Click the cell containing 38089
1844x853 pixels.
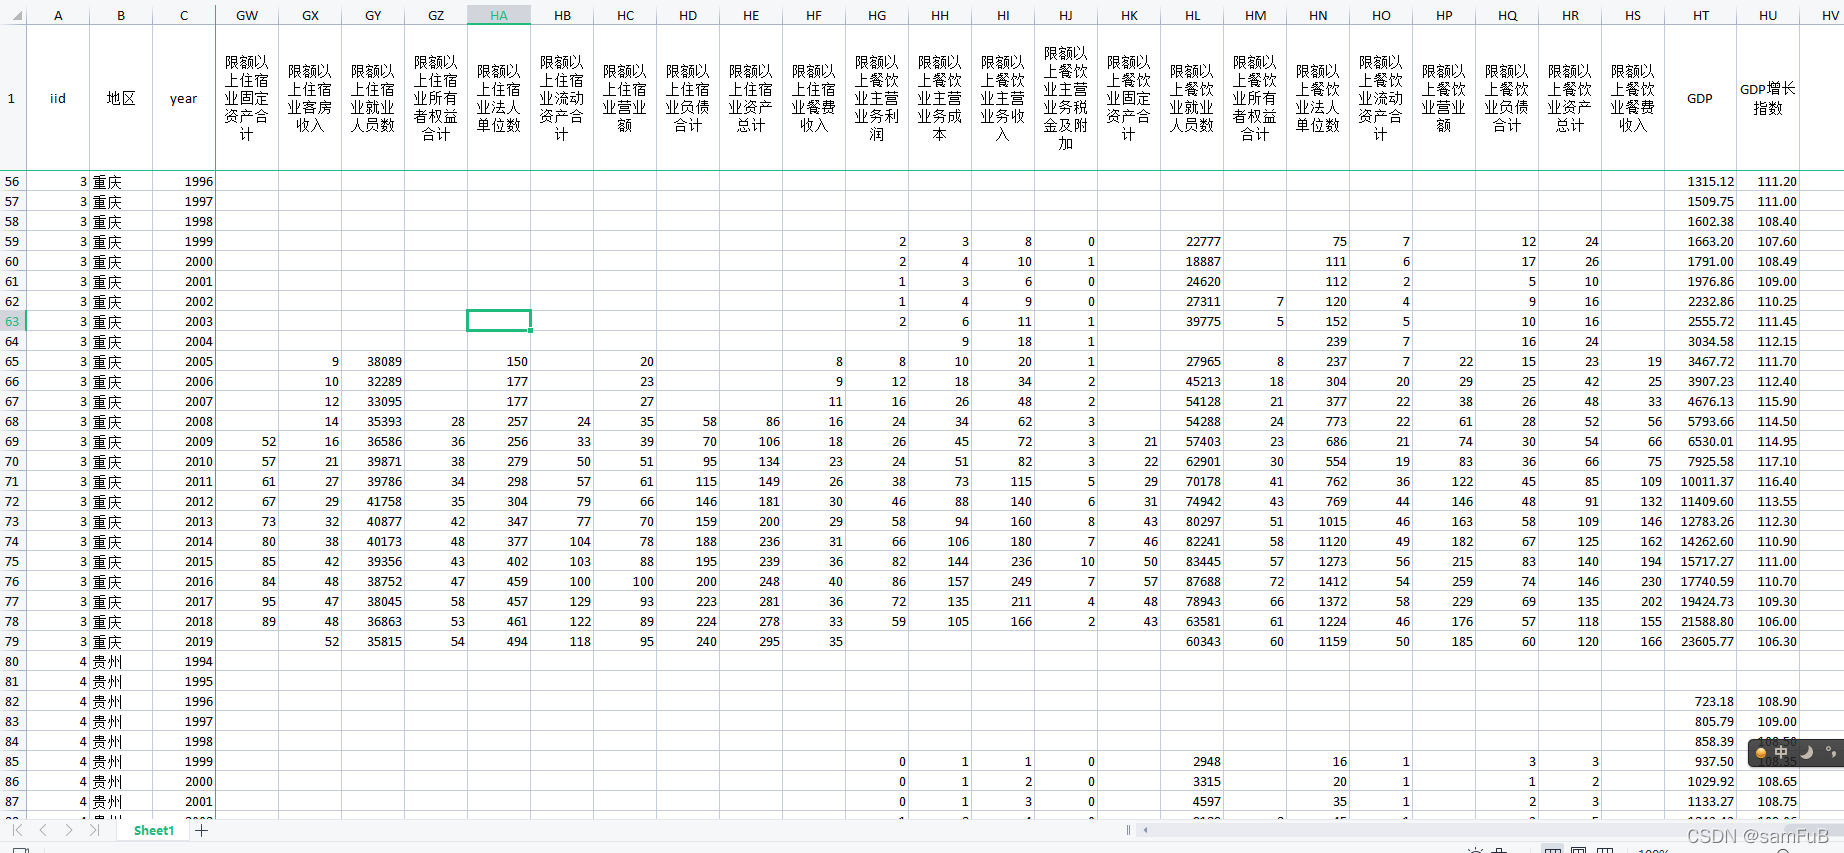[373, 361]
